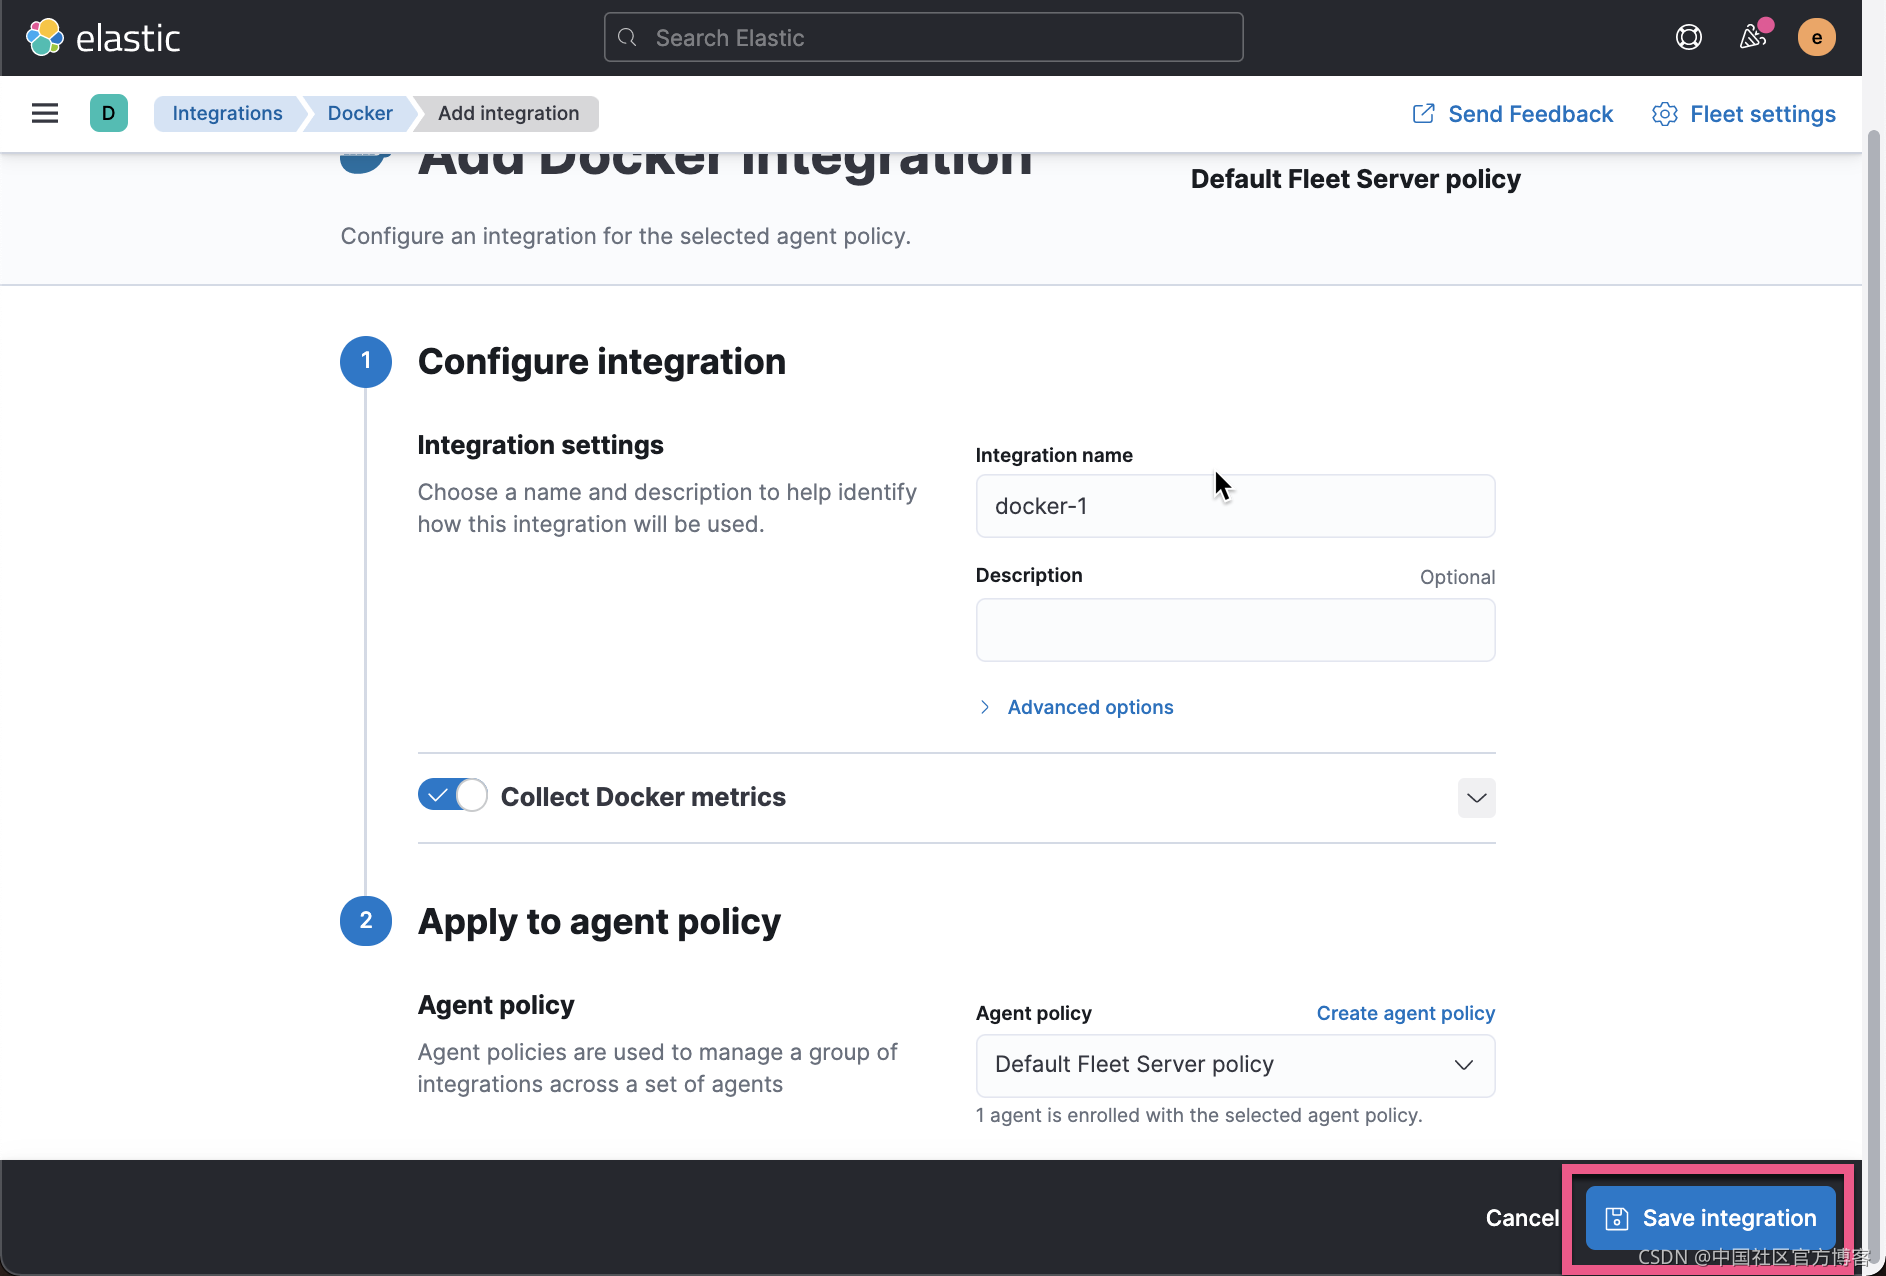Screen dimensions: 1886x1276
Task: Click the Apply to agent policy heading
Action: pos(599,922)
